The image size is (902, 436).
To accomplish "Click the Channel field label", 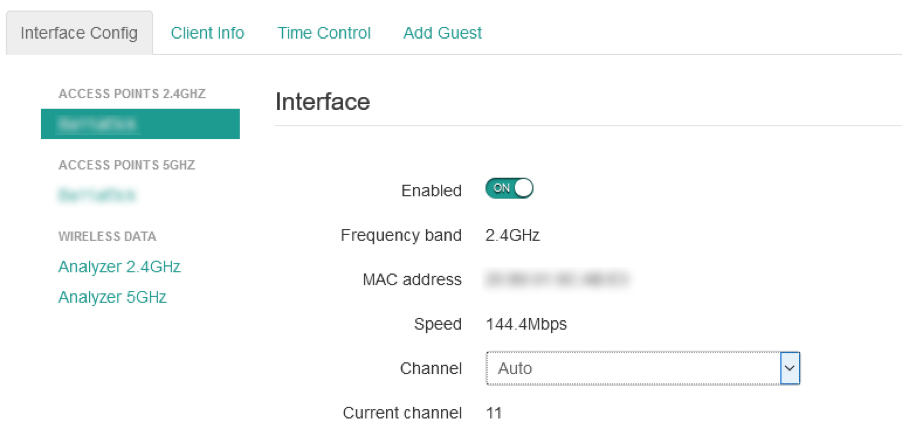I will 431,368.
